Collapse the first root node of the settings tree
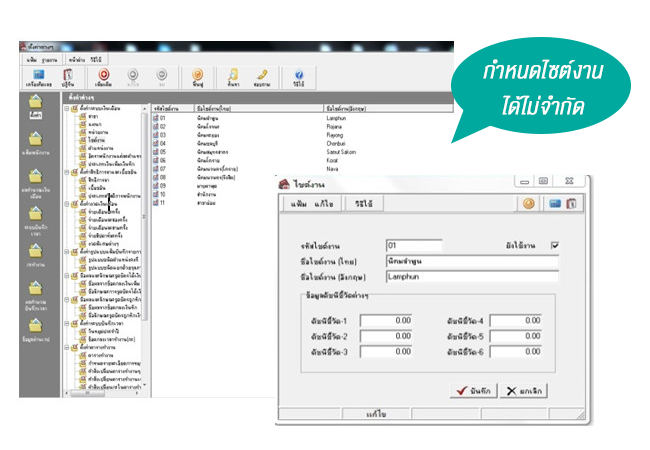Screen dimensions: 650x450 [x=66, y=109]
